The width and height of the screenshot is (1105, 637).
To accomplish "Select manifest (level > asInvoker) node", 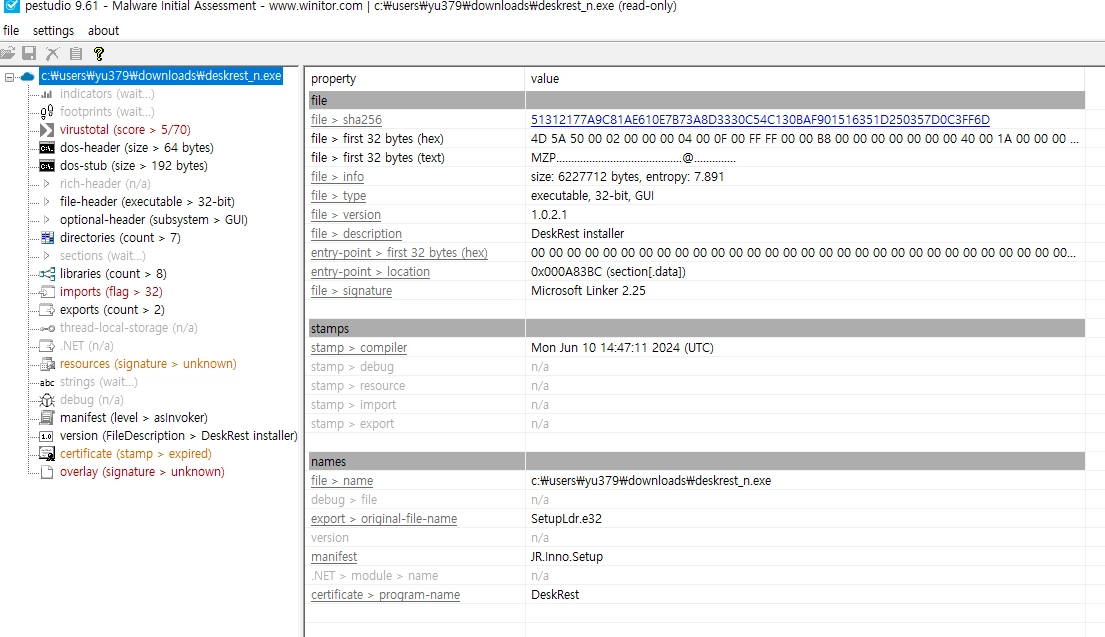I will coord(134,418).
